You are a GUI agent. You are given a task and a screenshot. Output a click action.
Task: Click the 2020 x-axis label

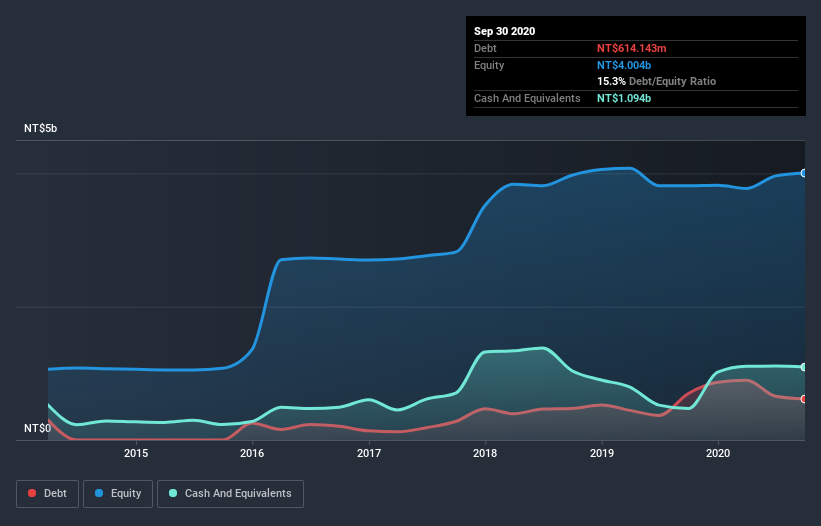tap(718, 453)
